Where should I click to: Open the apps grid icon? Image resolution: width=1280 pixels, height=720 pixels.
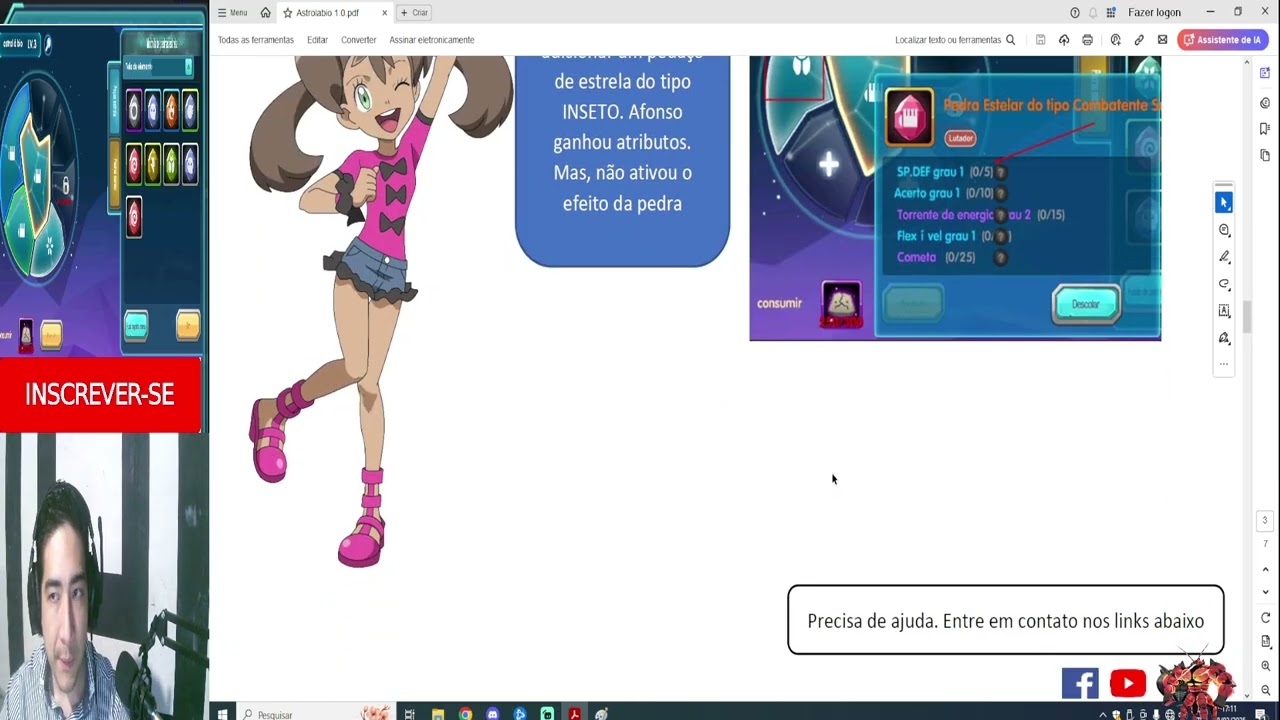[1111, 13]
